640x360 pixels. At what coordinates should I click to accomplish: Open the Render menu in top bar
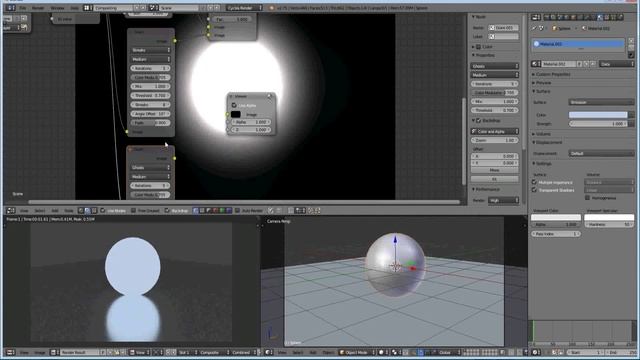pyautogui.click(x=38, y=8)
